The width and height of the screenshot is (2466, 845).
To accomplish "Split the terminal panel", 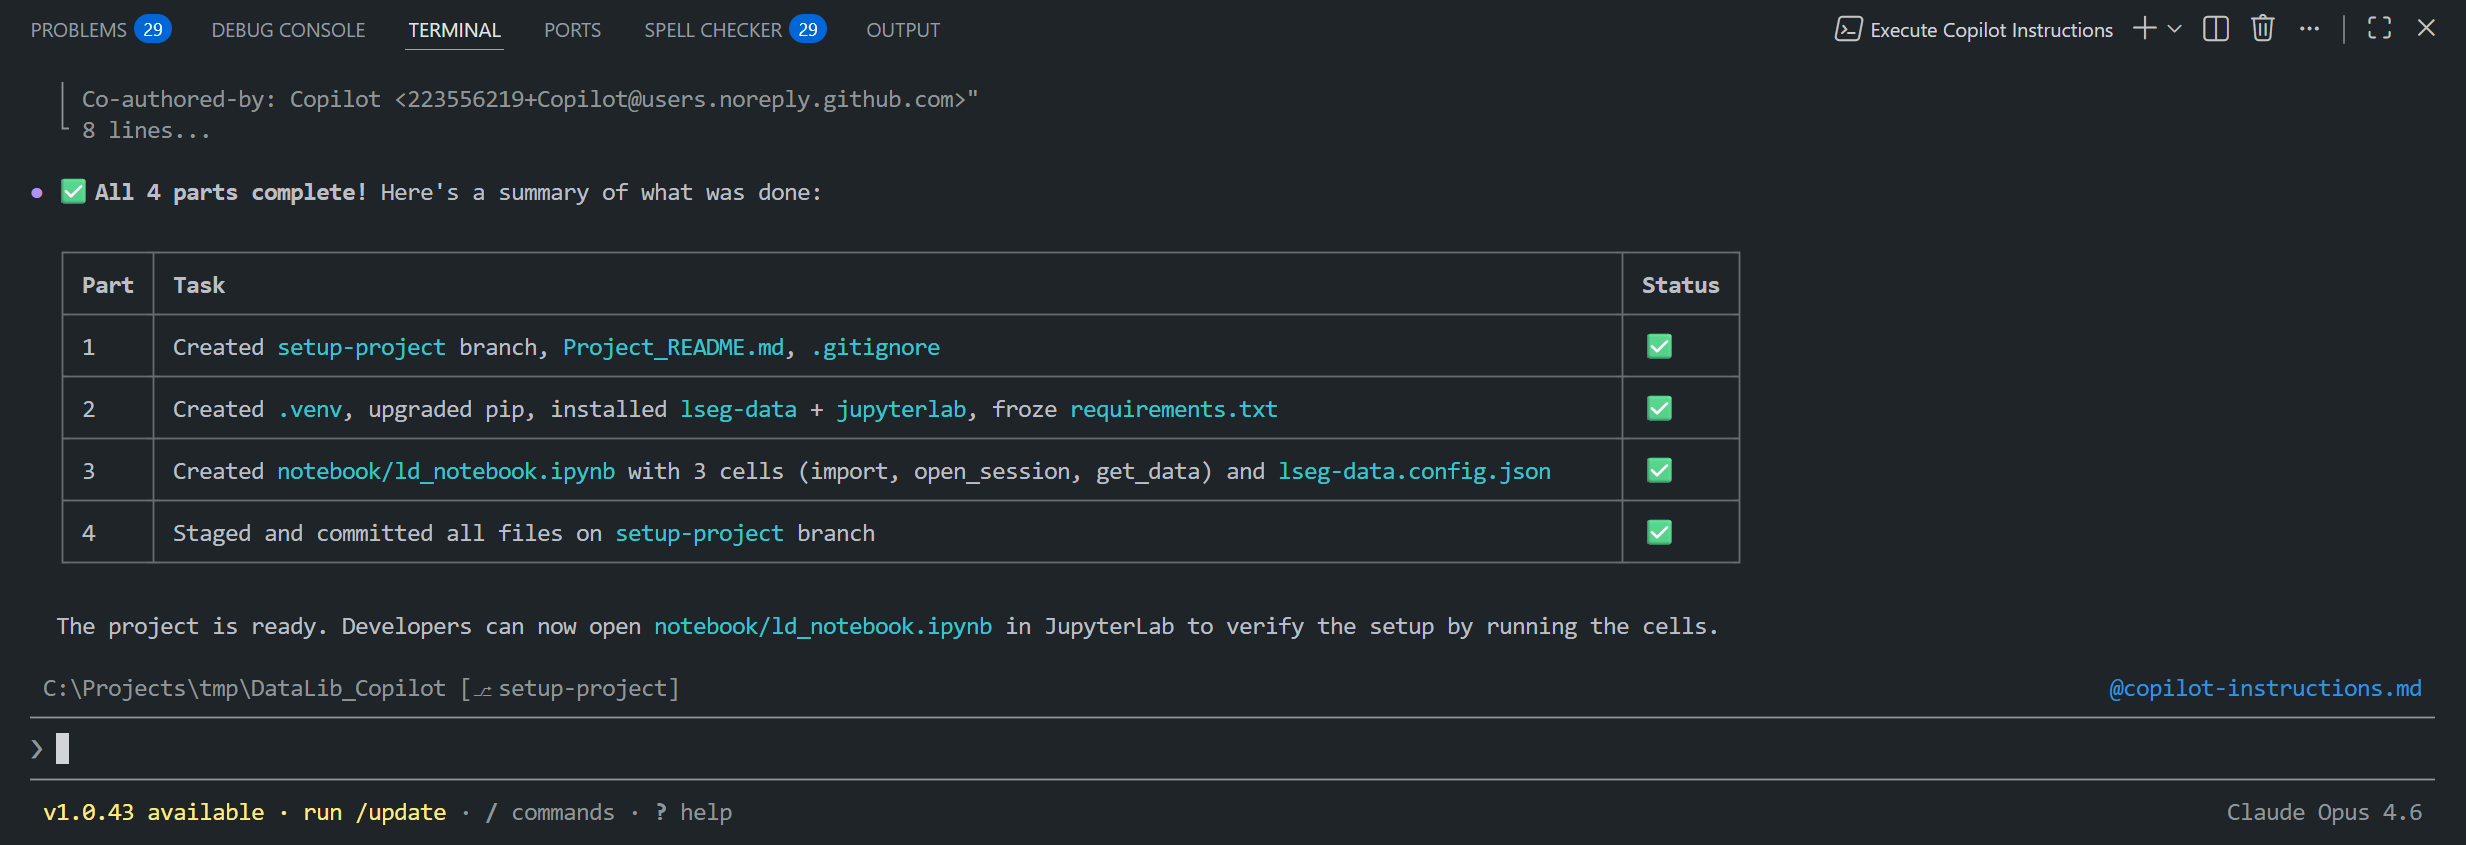I will coord(2216,29).
